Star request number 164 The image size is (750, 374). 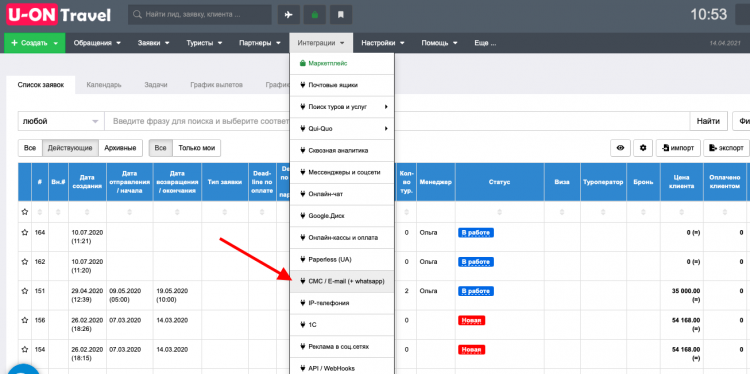click(x=25, y=232)
